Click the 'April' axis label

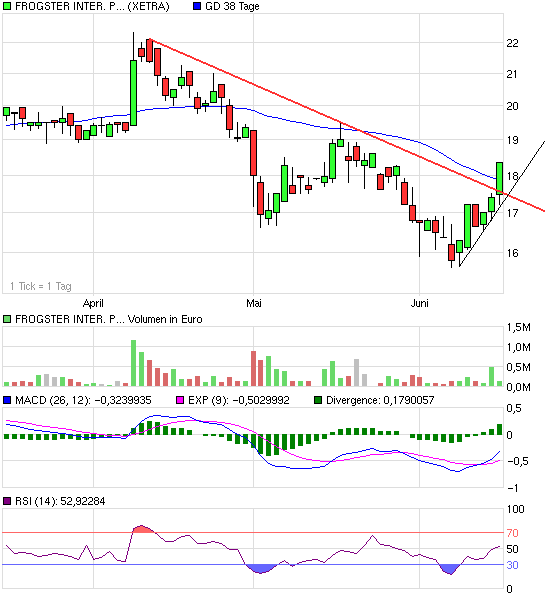tap(93, 303)
